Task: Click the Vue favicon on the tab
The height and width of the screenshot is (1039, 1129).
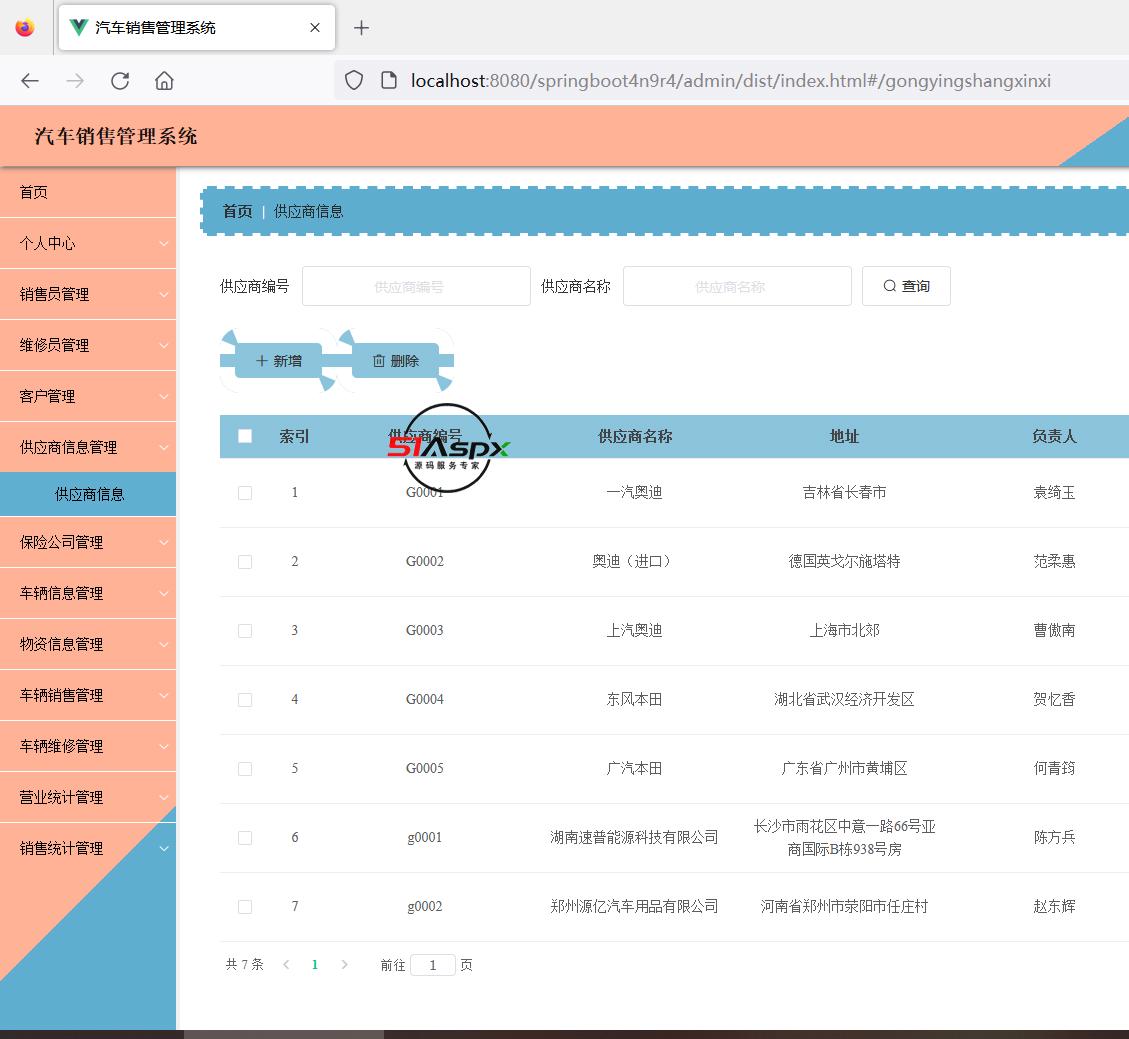Action: coord(78,27)
